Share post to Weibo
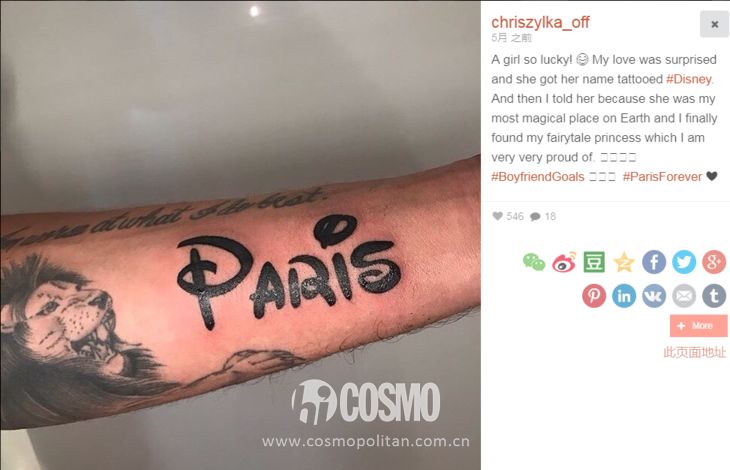The width and height of the screenshot is (730, 470). pos(564,262)
